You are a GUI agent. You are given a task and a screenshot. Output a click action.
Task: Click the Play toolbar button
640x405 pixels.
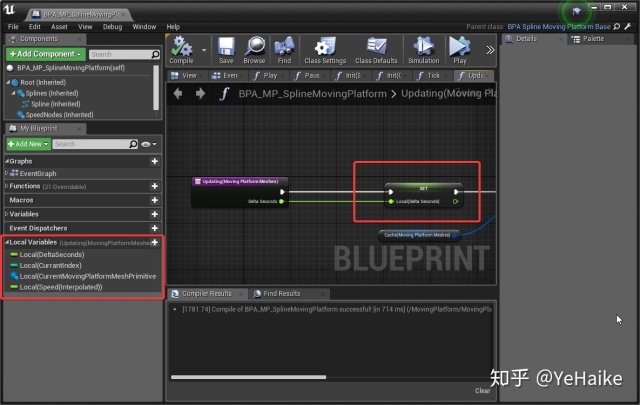coord(460,50)
